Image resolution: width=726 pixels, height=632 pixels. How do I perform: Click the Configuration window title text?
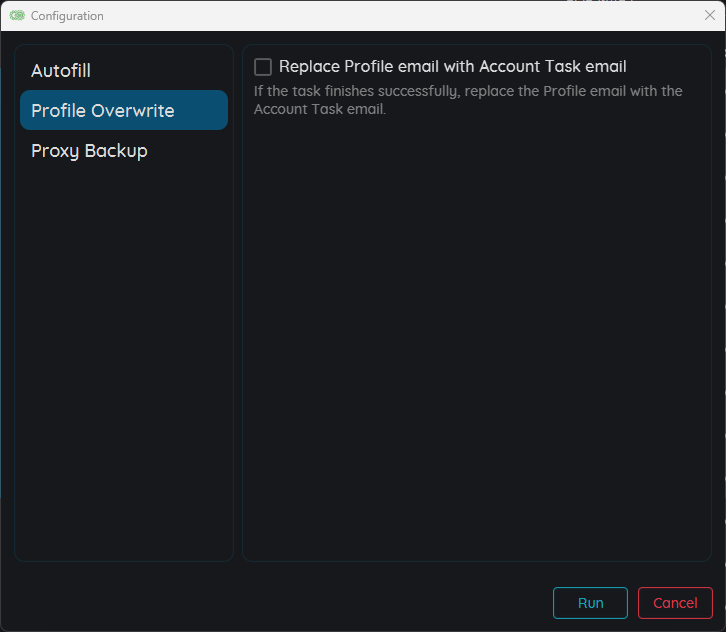point(67,16)
